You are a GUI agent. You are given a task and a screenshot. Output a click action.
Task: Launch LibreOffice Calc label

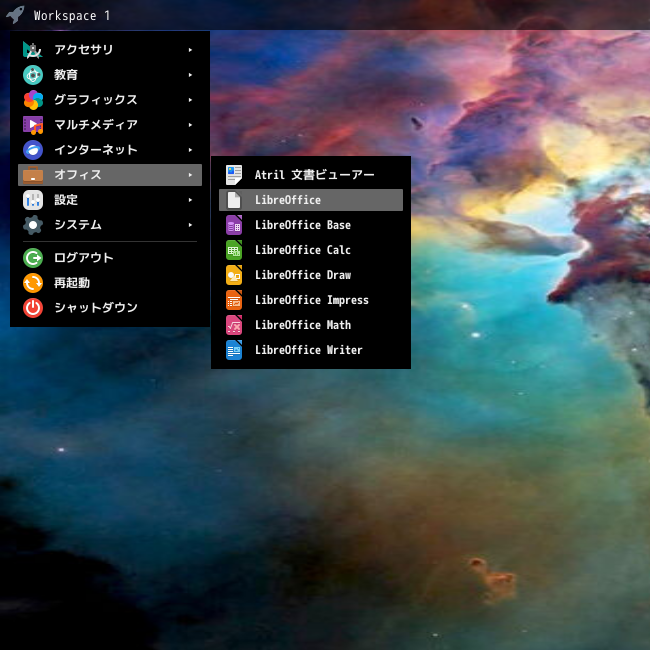pyautogui.click(x=303, y=250)
